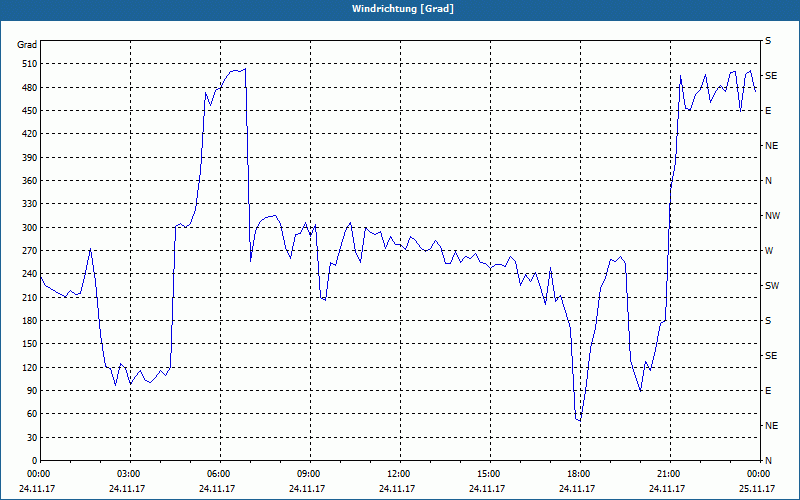The image size is (800, 500).
Task: Click the 390 degree tick label
Action: coord(30,158)
